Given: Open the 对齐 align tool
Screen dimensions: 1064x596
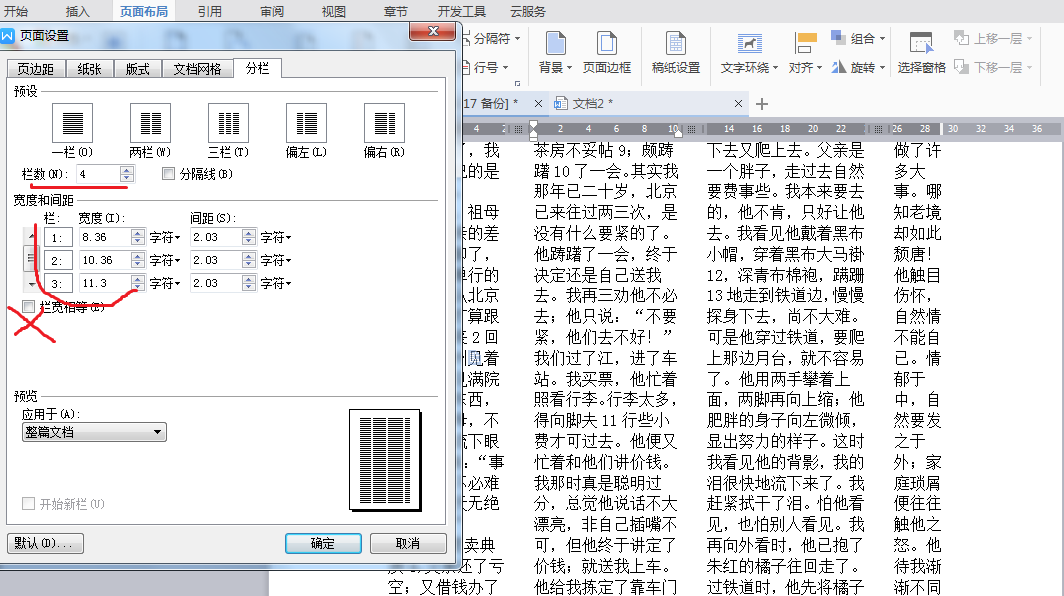Looking at the screenshot, I should click(805, 52).
